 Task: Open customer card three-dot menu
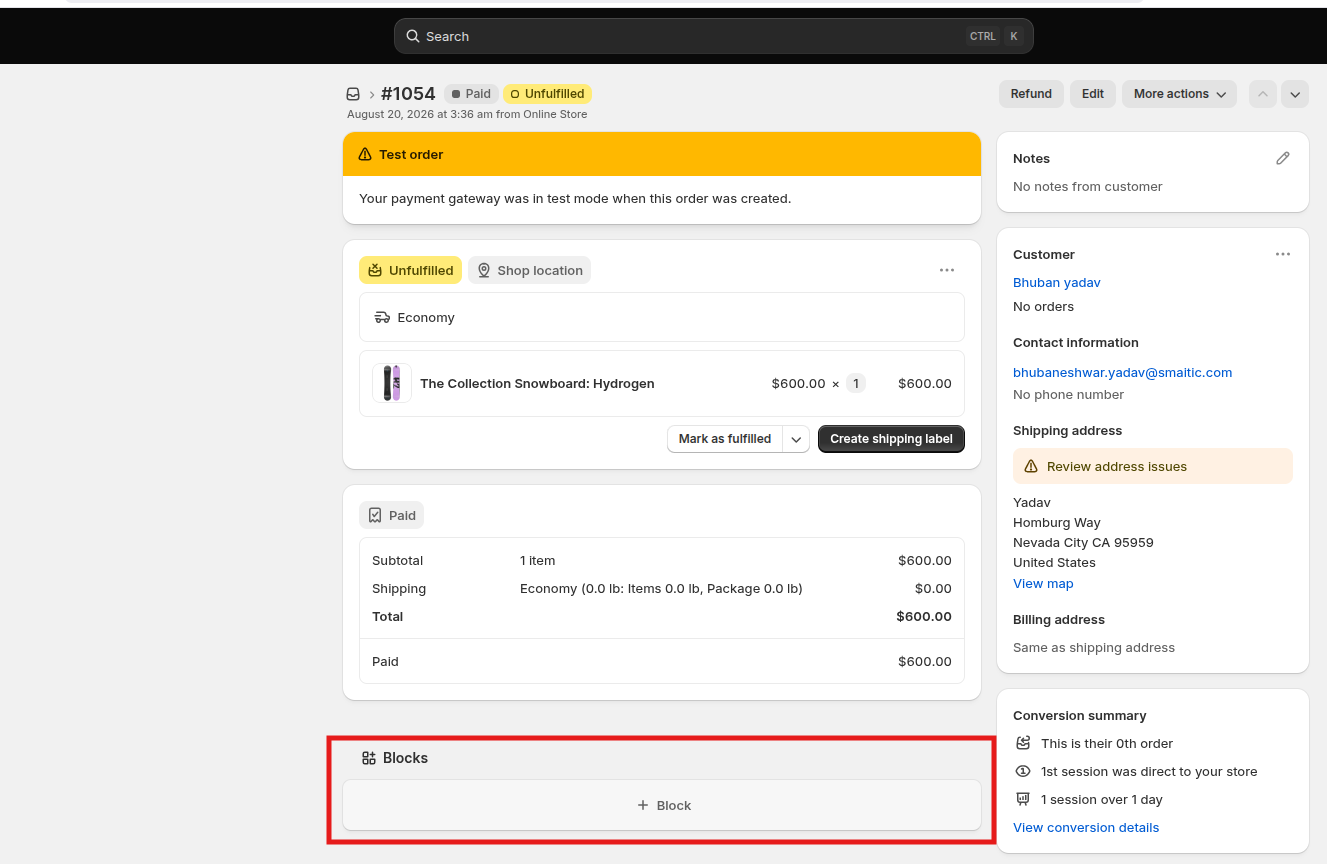[x=1283, y=254]
